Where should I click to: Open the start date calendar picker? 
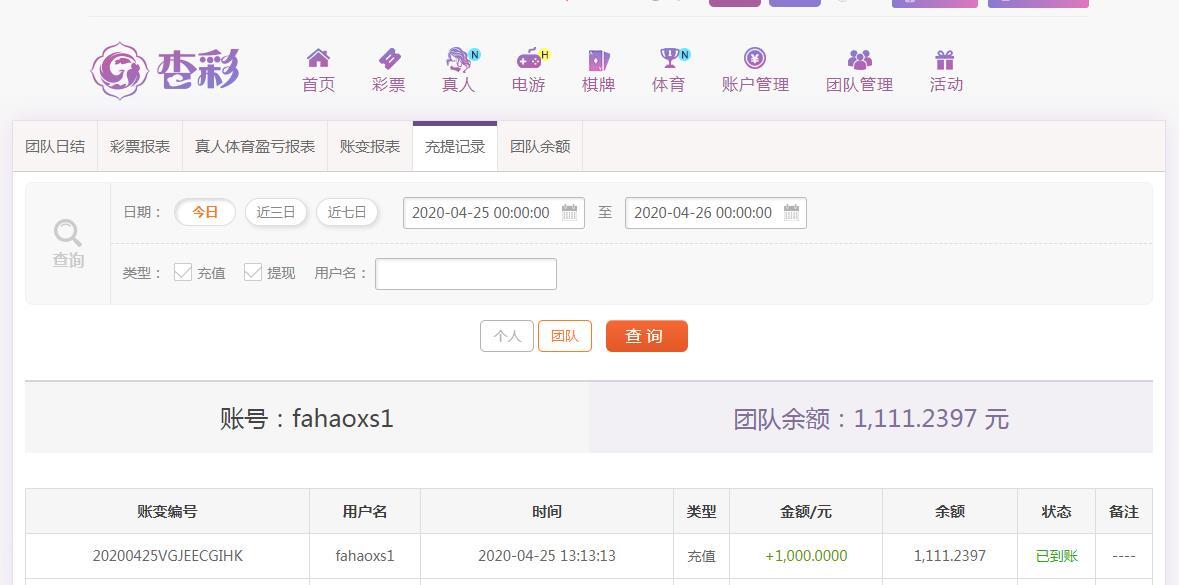coord(569,212)
